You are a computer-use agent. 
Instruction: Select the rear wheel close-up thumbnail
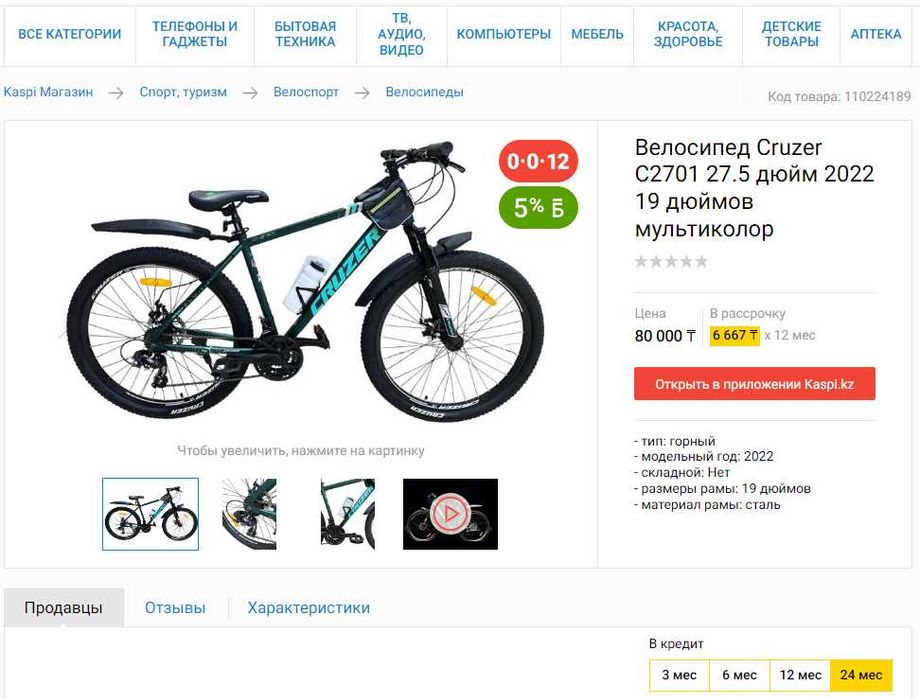pyautogui.click(x=249, y=514)
